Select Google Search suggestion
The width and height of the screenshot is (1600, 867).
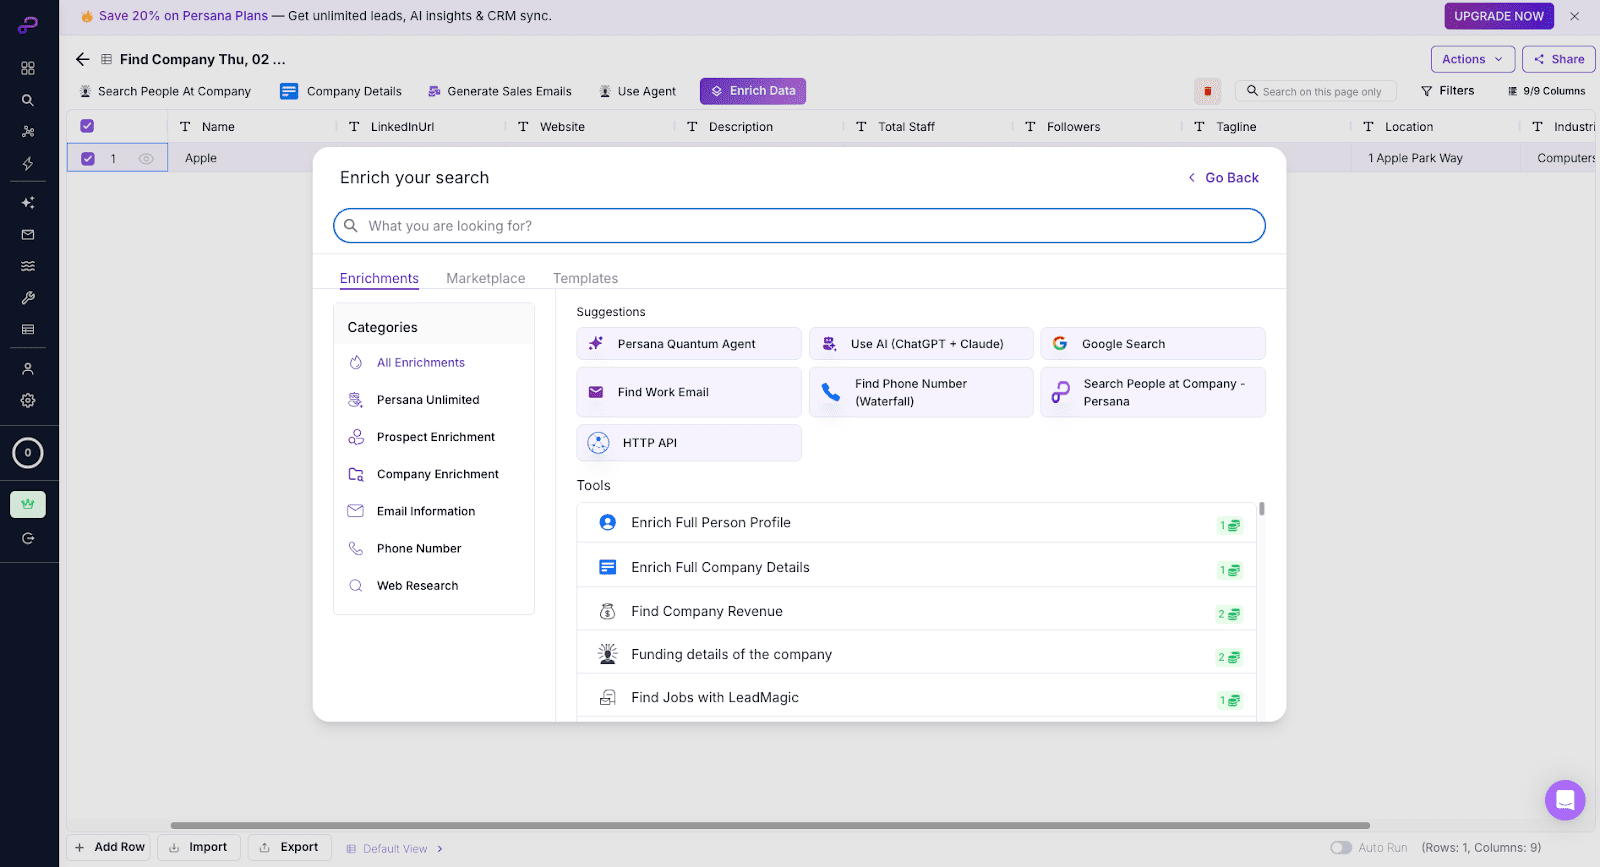click(x=1152, y=344)
